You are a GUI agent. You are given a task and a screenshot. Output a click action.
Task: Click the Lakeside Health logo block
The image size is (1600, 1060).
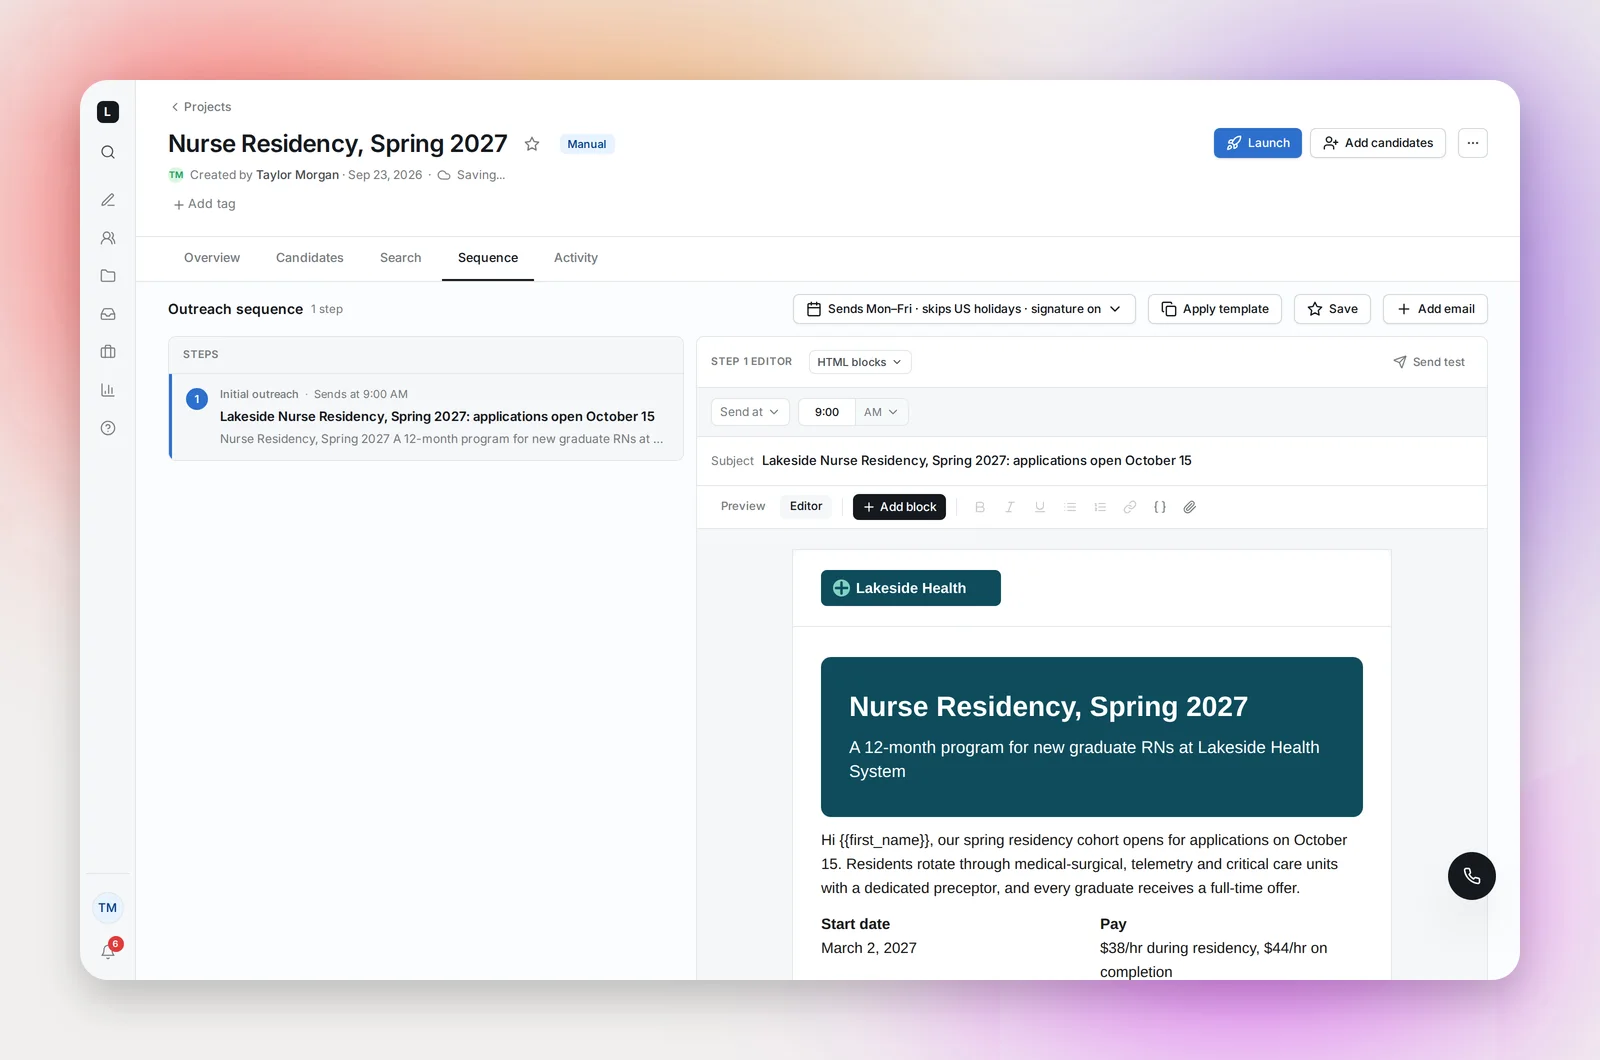(911, 588)
